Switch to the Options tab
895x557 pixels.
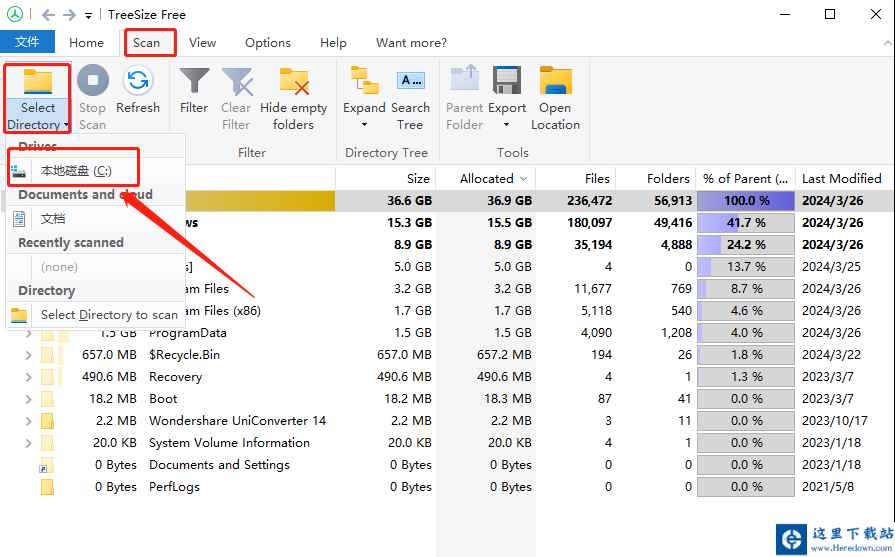point(268,43)
